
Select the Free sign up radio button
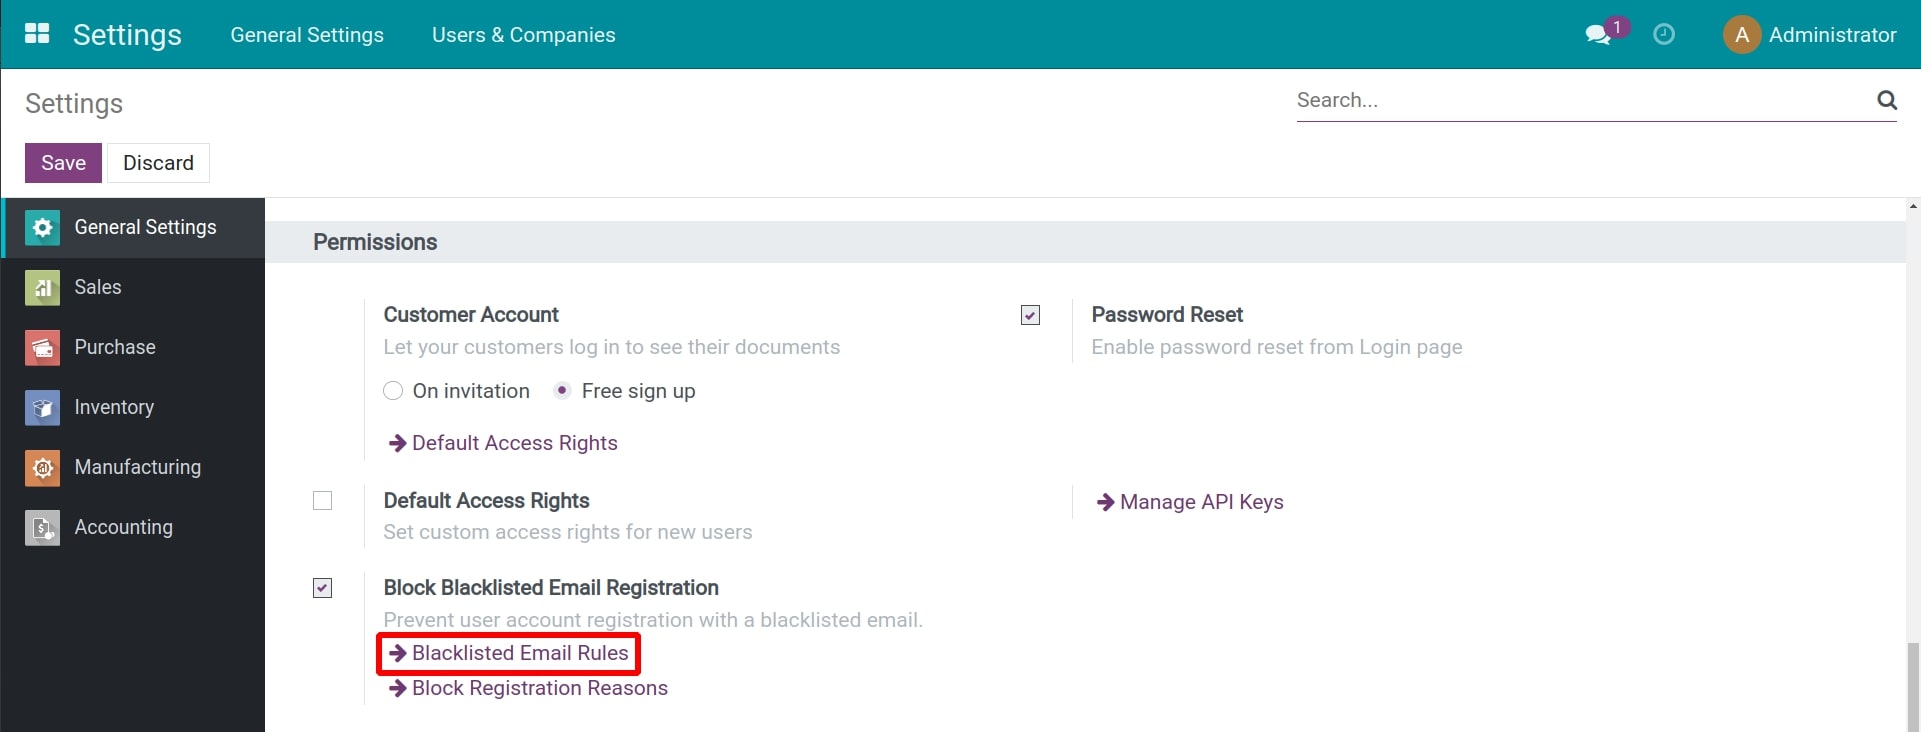pos(562,391)
